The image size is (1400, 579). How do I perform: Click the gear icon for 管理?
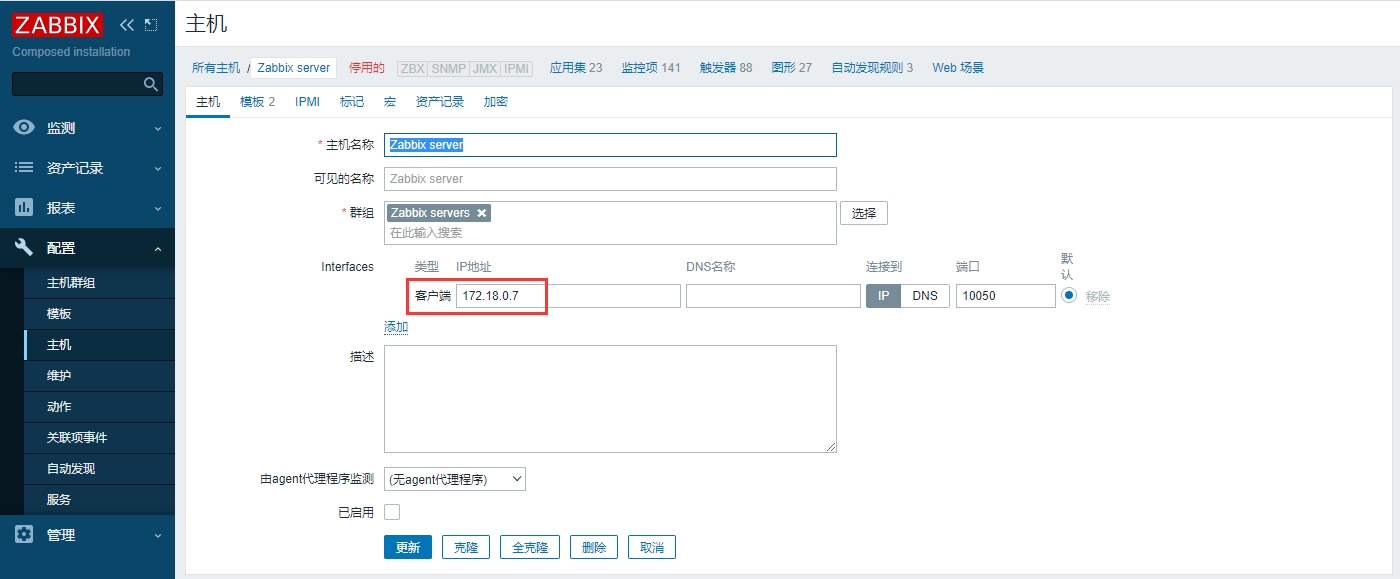(24, 535)
